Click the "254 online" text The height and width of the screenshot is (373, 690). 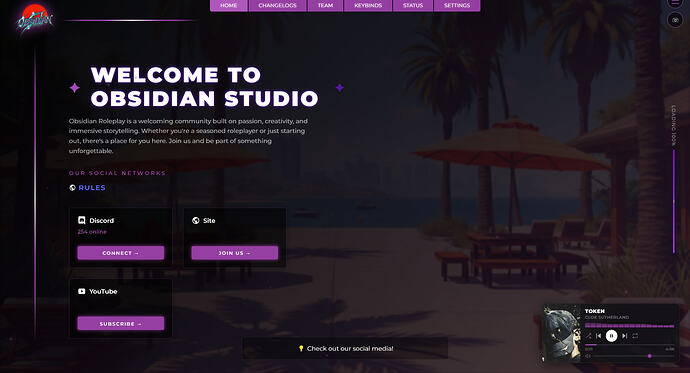tap(92, 232)
